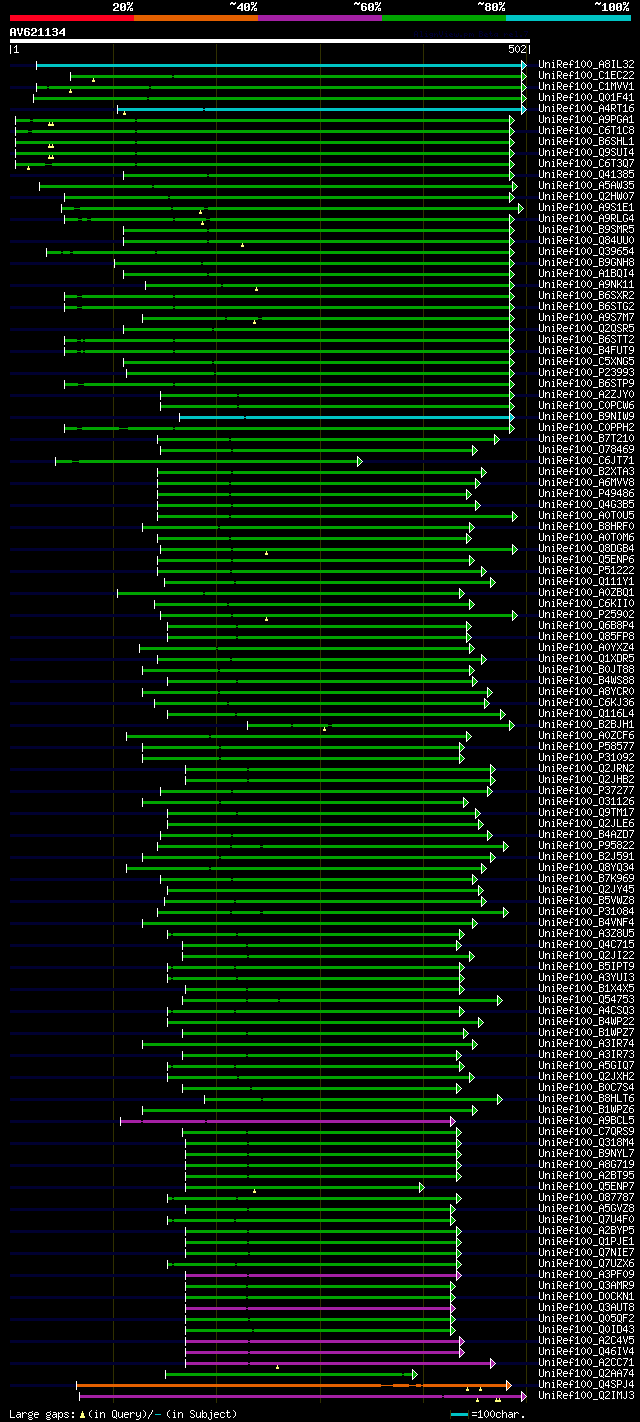
Task: Click the cyan alignment bar for UniRef100_A4RT16
Action: pyautogui.click(x=322, y=109)
